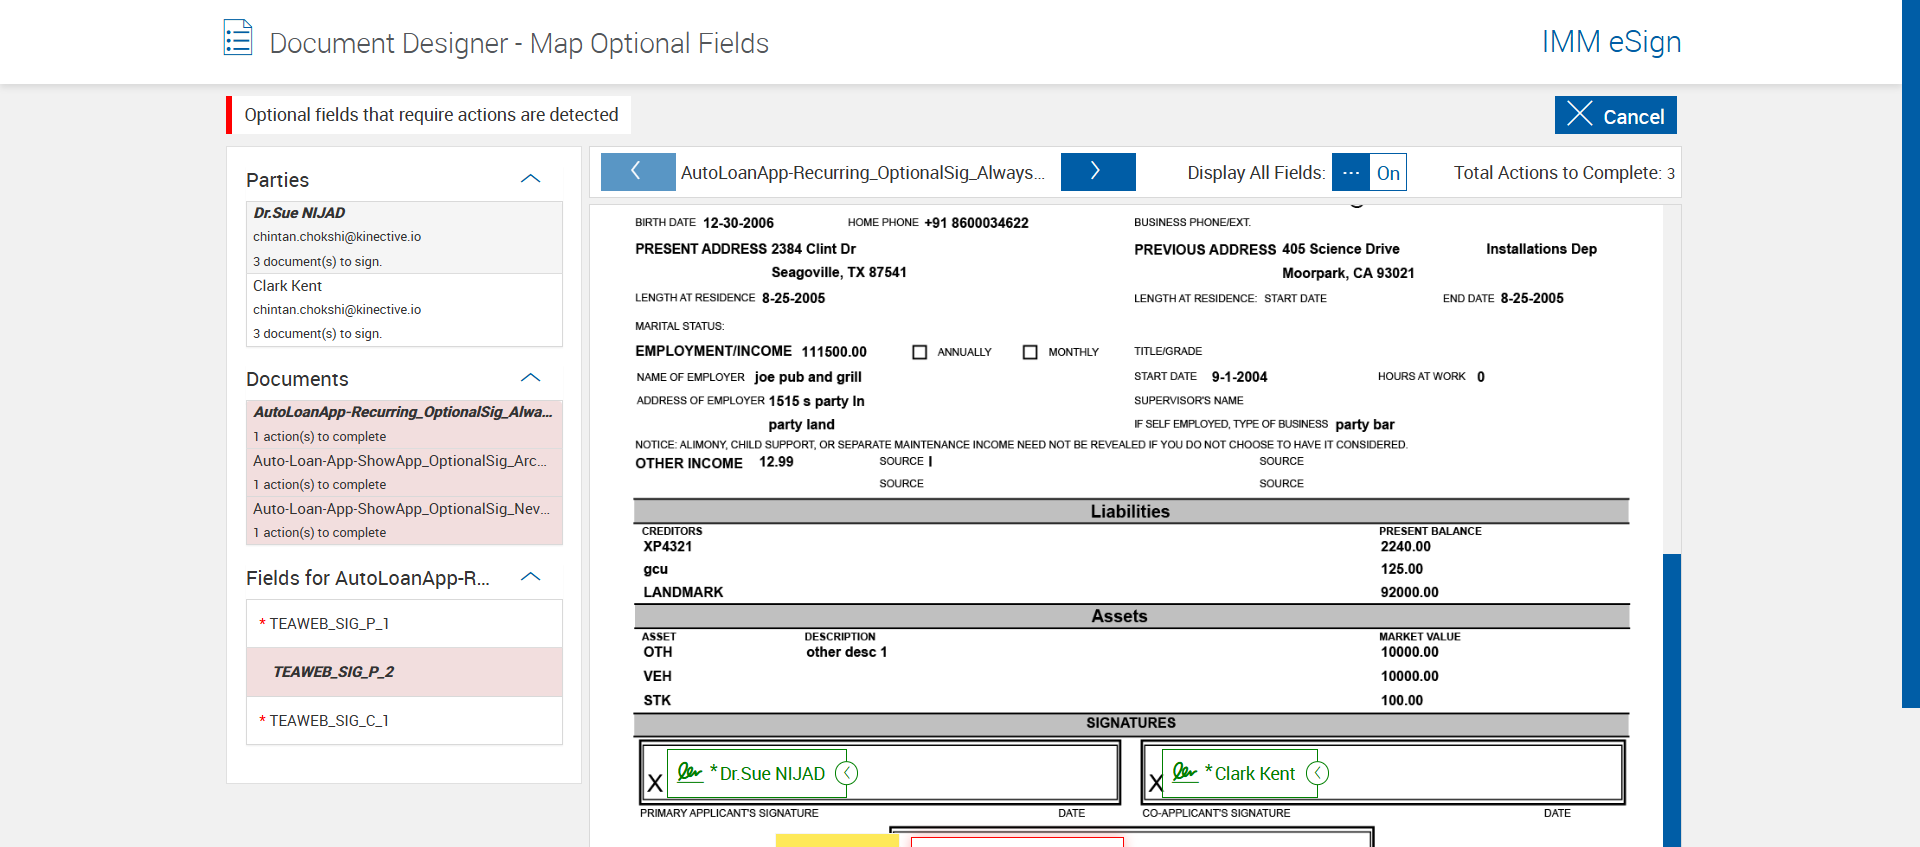Go to next document with right arrow

1097,172
